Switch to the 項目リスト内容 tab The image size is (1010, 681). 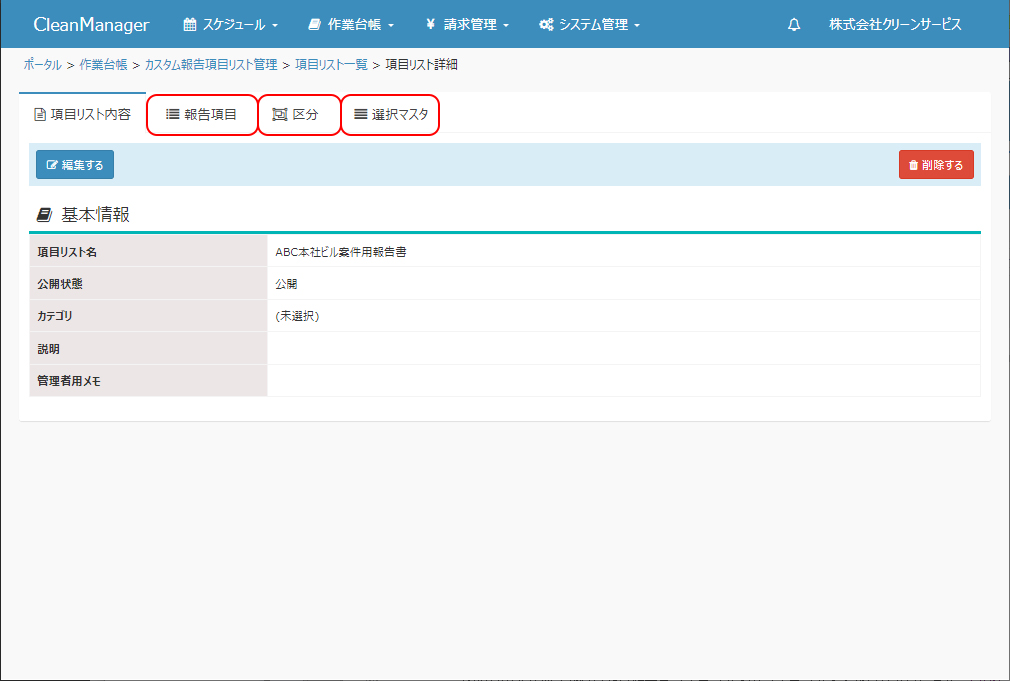point(82,115)
